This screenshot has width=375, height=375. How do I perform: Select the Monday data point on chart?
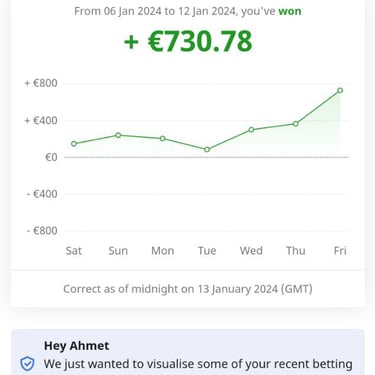[x=163, y=138]
